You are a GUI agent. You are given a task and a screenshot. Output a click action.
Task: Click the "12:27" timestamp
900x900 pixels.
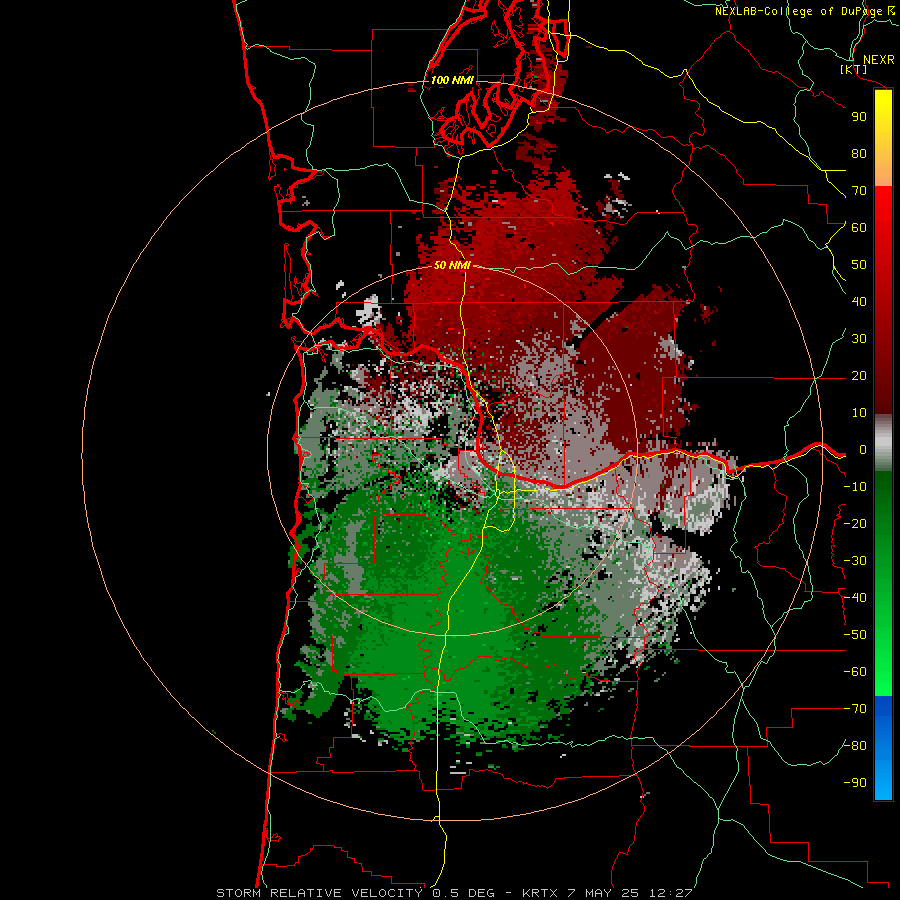[x=671, y=893]
